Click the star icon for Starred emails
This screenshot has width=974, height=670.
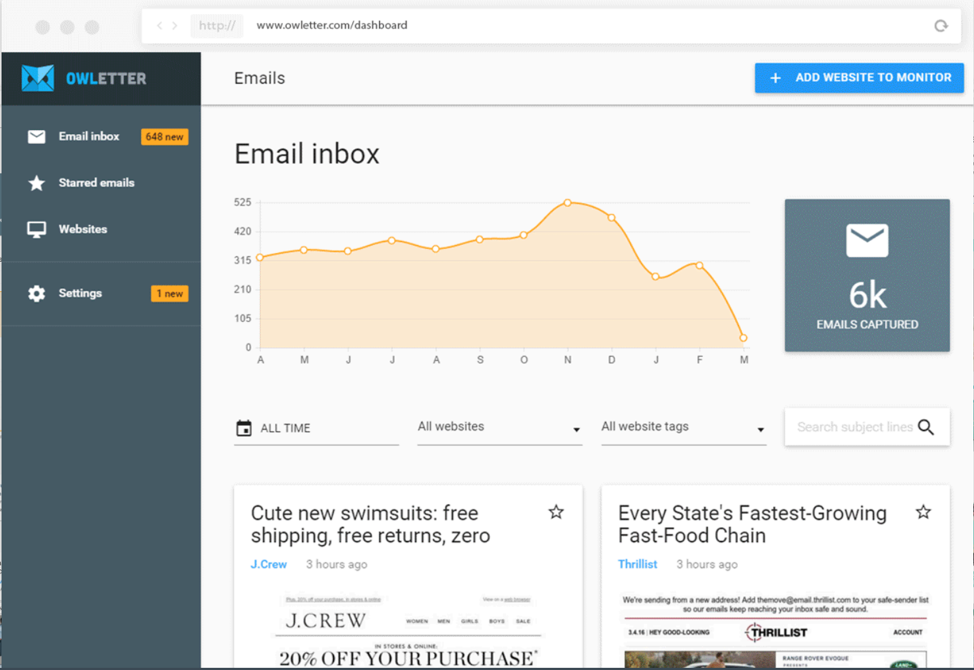pos(37,182)
